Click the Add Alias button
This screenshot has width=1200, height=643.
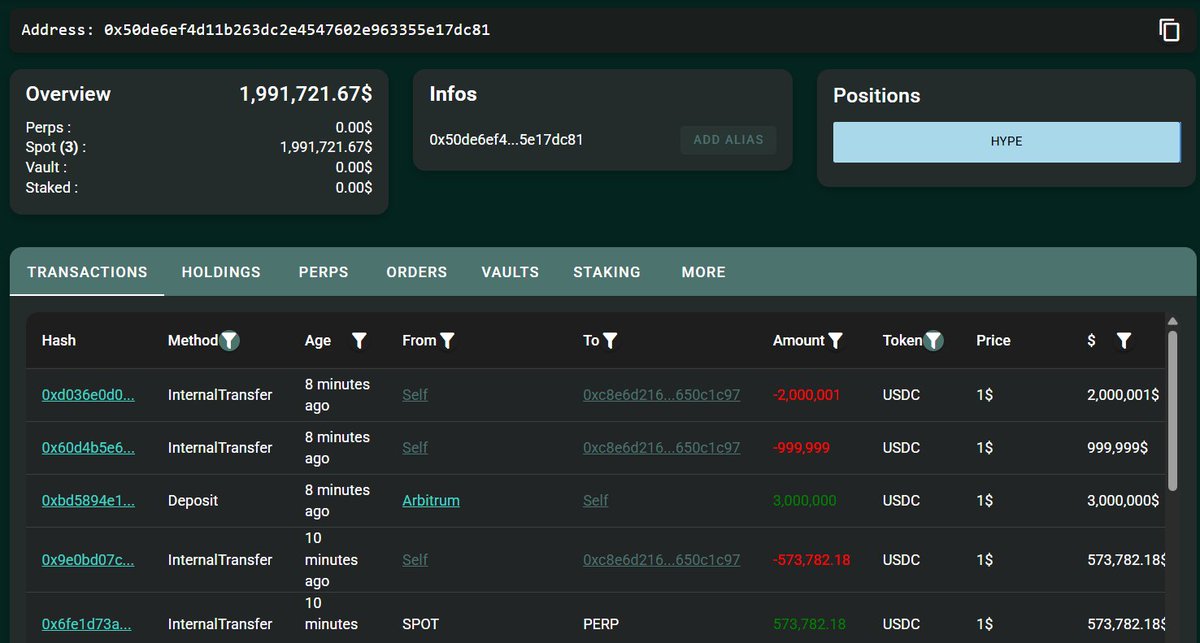point(728,140)
